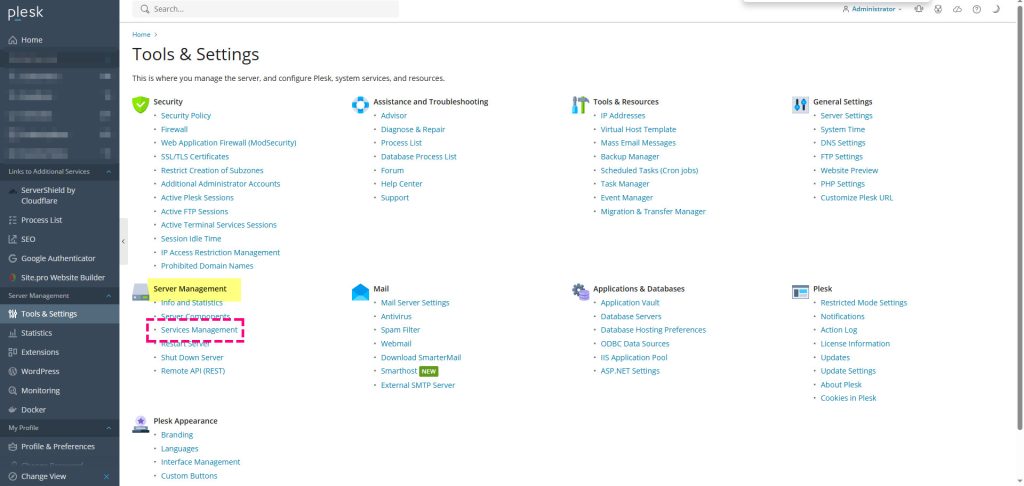Hide the sidebar using the collapse arrow

click(124, 242)
